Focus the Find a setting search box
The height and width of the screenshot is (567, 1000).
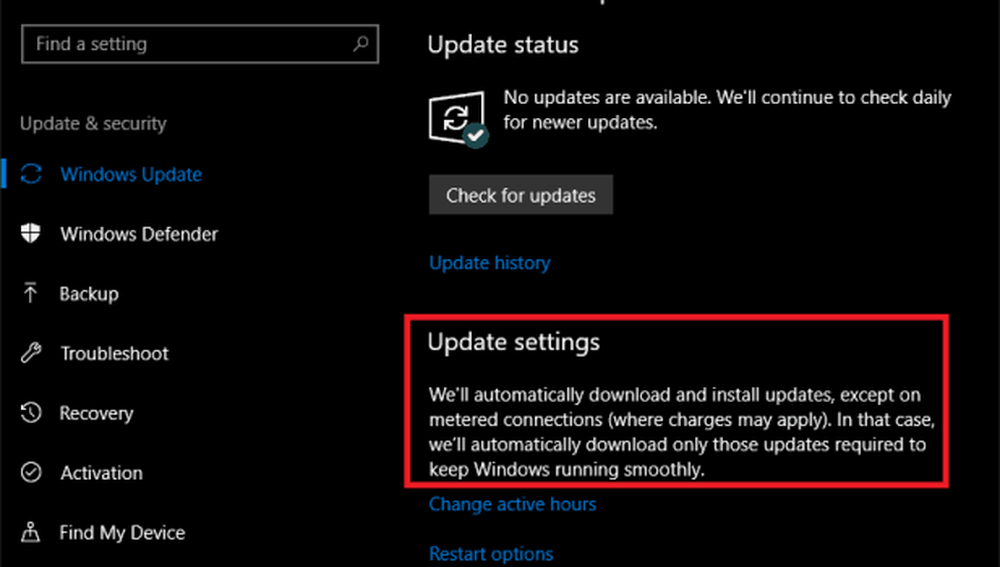click(x=185, y=44)
